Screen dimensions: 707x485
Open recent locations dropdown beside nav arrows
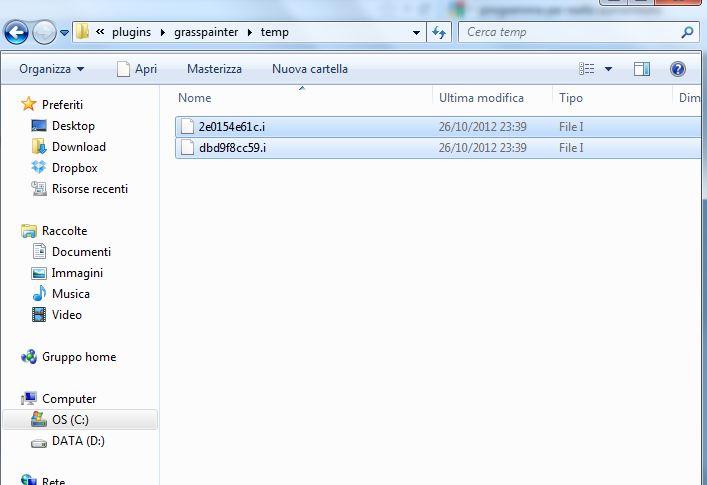click(x=64, y=33)
